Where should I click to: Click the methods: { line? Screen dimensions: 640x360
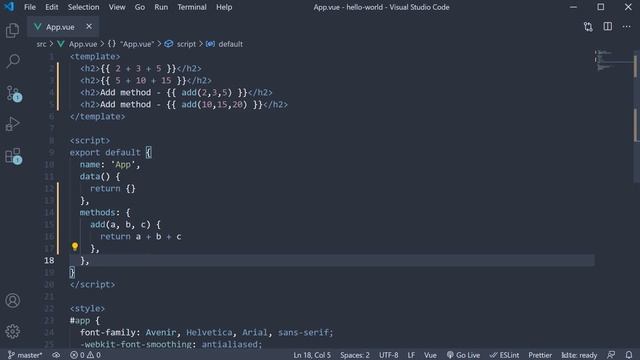(x=105, y=213)
